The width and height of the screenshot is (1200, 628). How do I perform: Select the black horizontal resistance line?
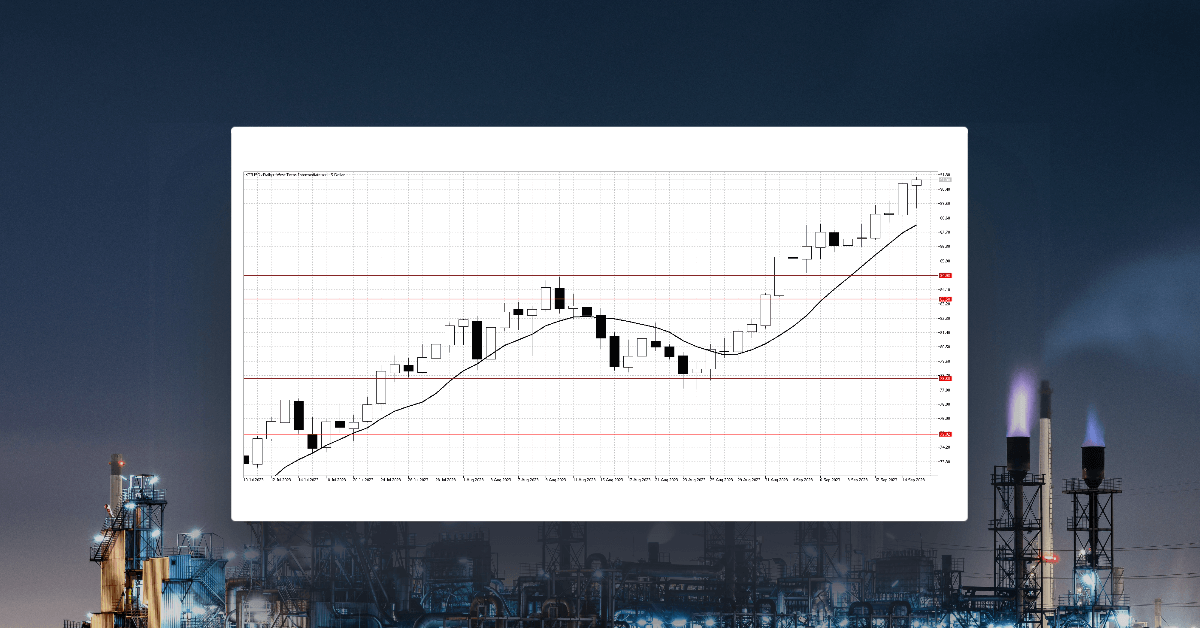click(x=600, y=273)
